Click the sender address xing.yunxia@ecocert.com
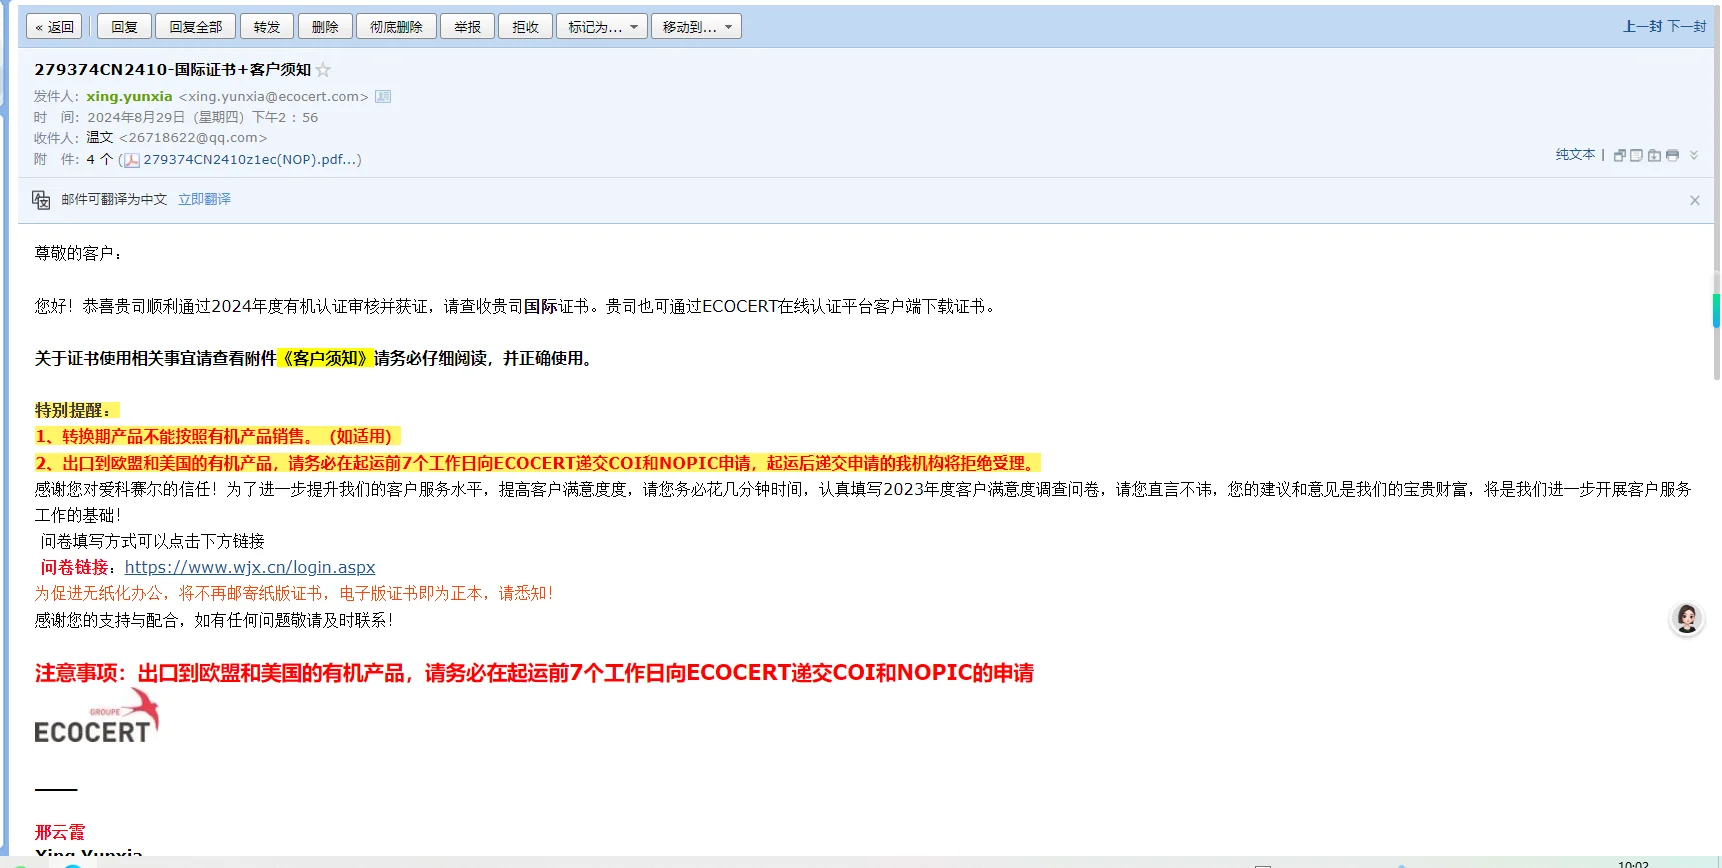 click(x=273, y=97)
